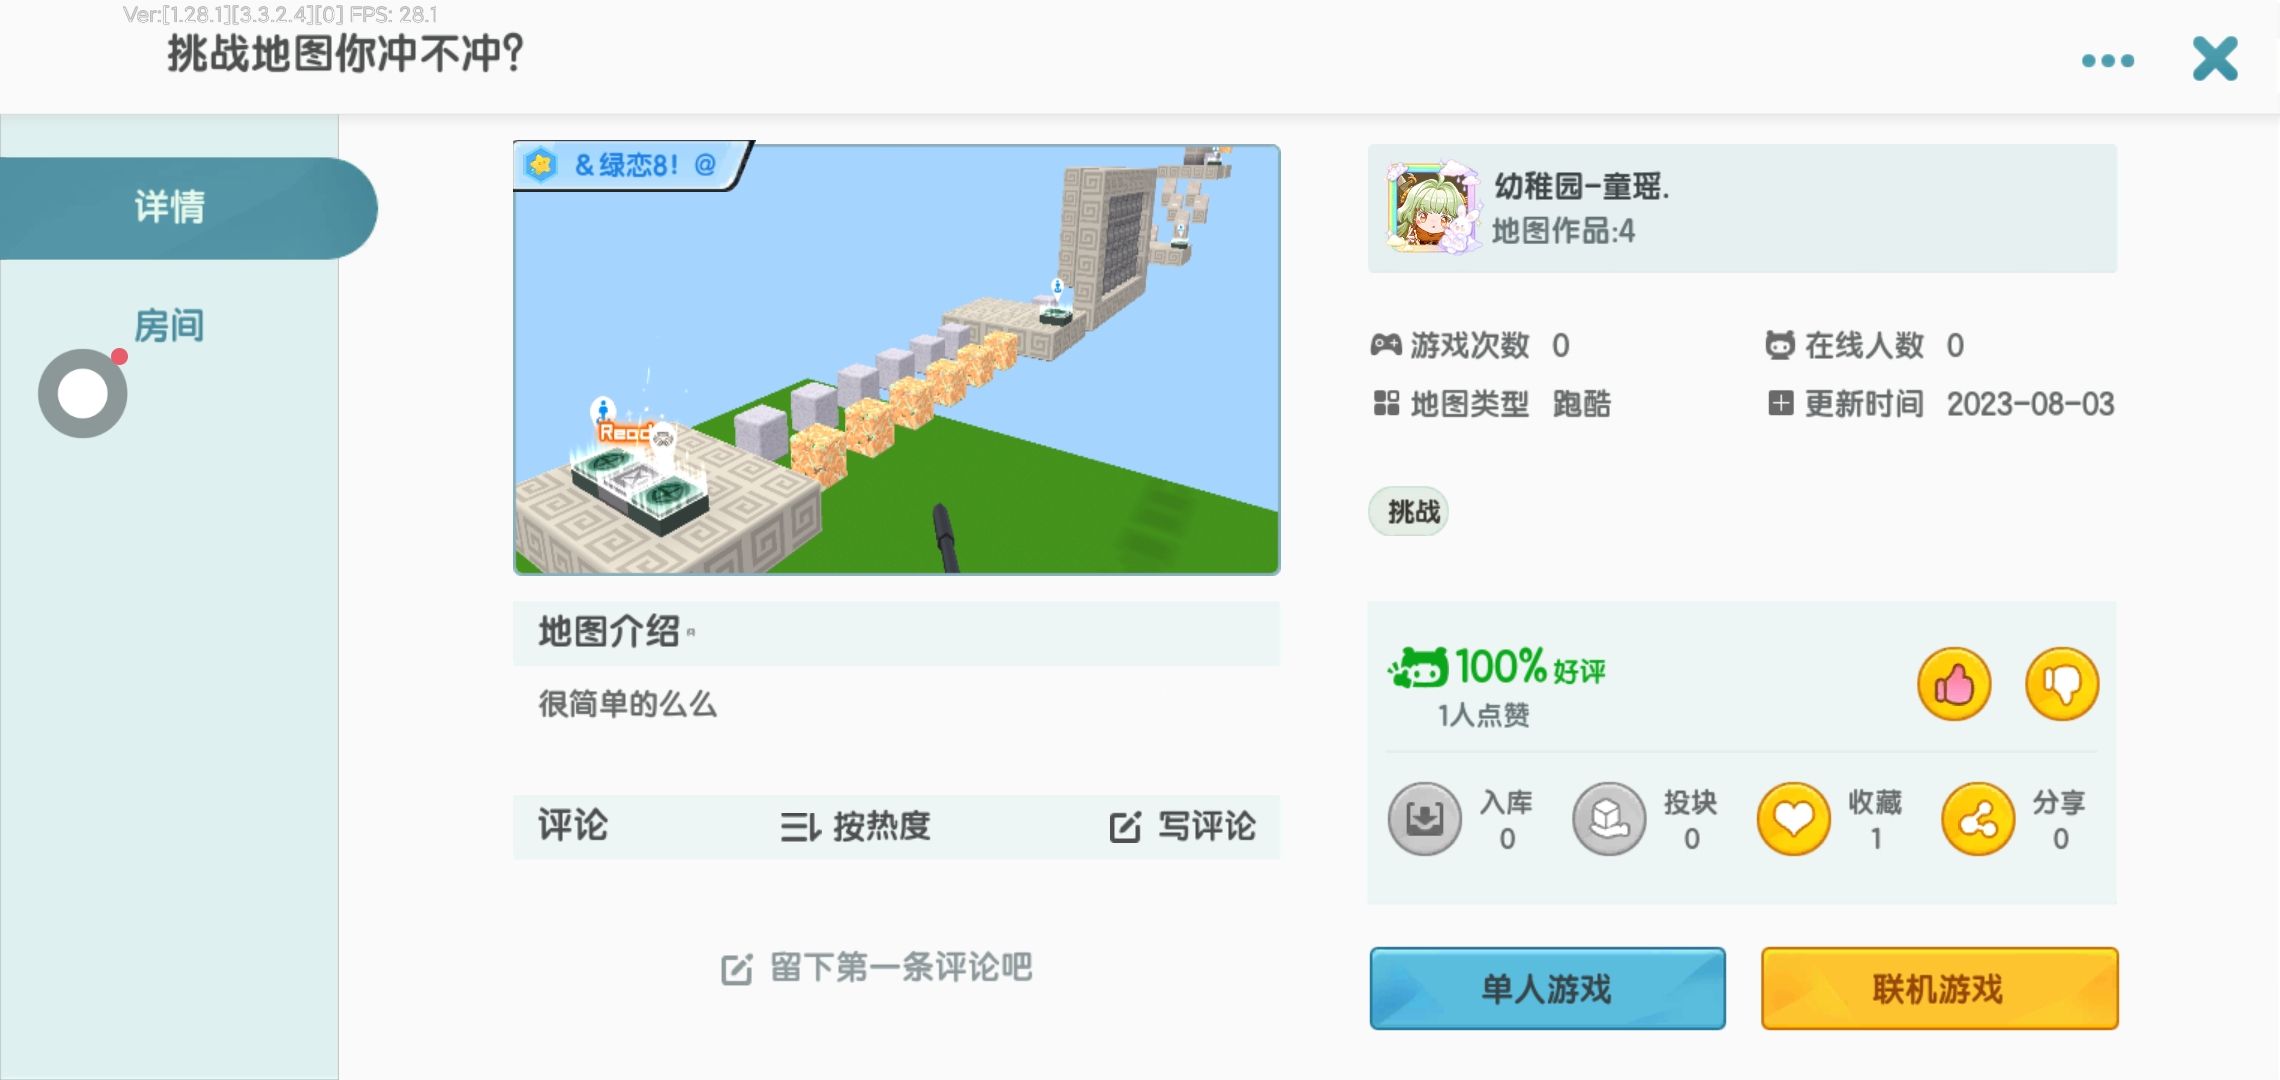The width and height of the screenshot is (2280, 1080).
Task: Click the thumbs-up like icon
Action: 1954,685
